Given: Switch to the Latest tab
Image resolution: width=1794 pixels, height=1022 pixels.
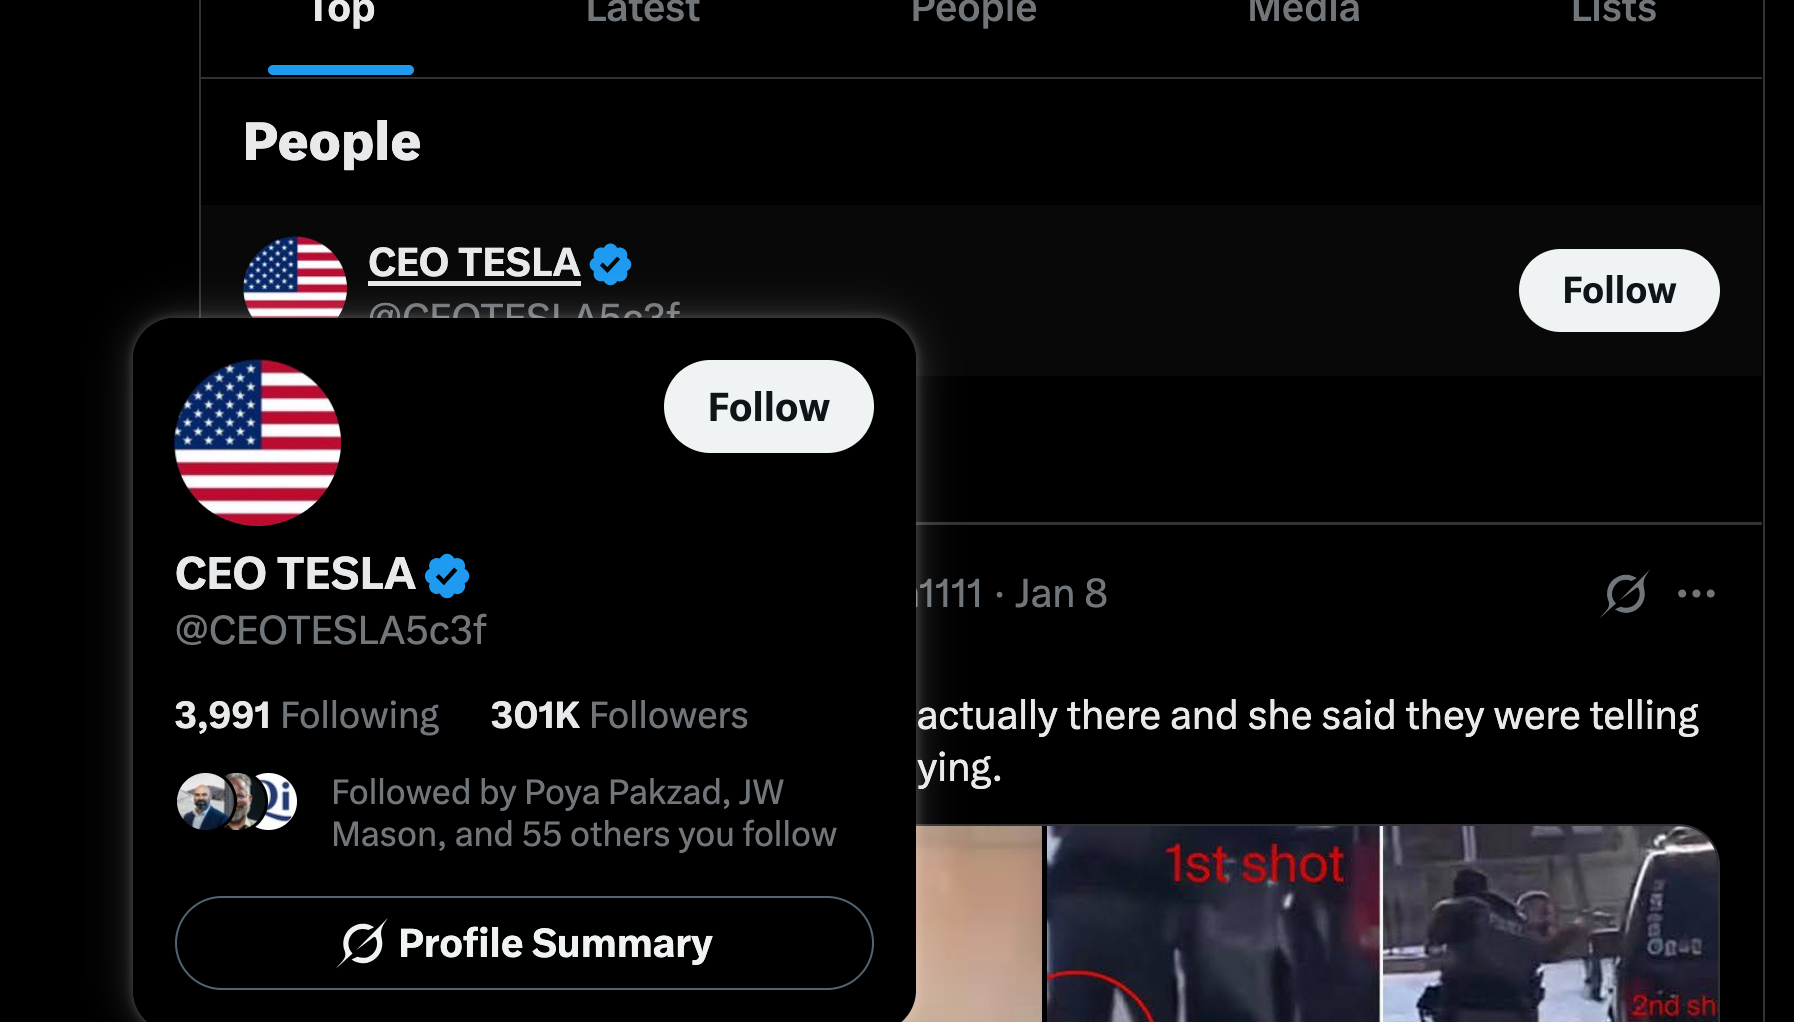Looking at the screenshot, I should pyautogui.click(x=643, y=14).
